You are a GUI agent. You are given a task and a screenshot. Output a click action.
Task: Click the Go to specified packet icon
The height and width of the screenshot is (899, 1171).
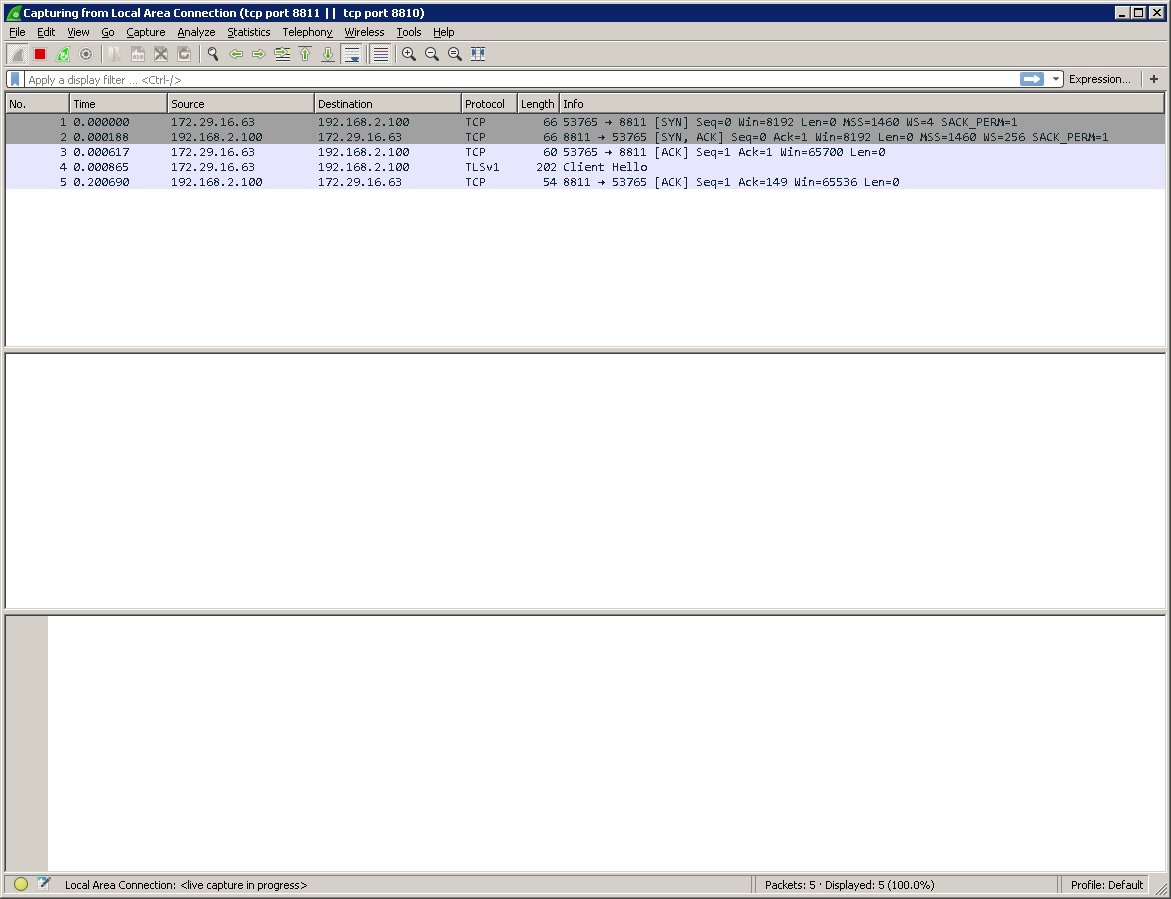click(x=282, y=54)
